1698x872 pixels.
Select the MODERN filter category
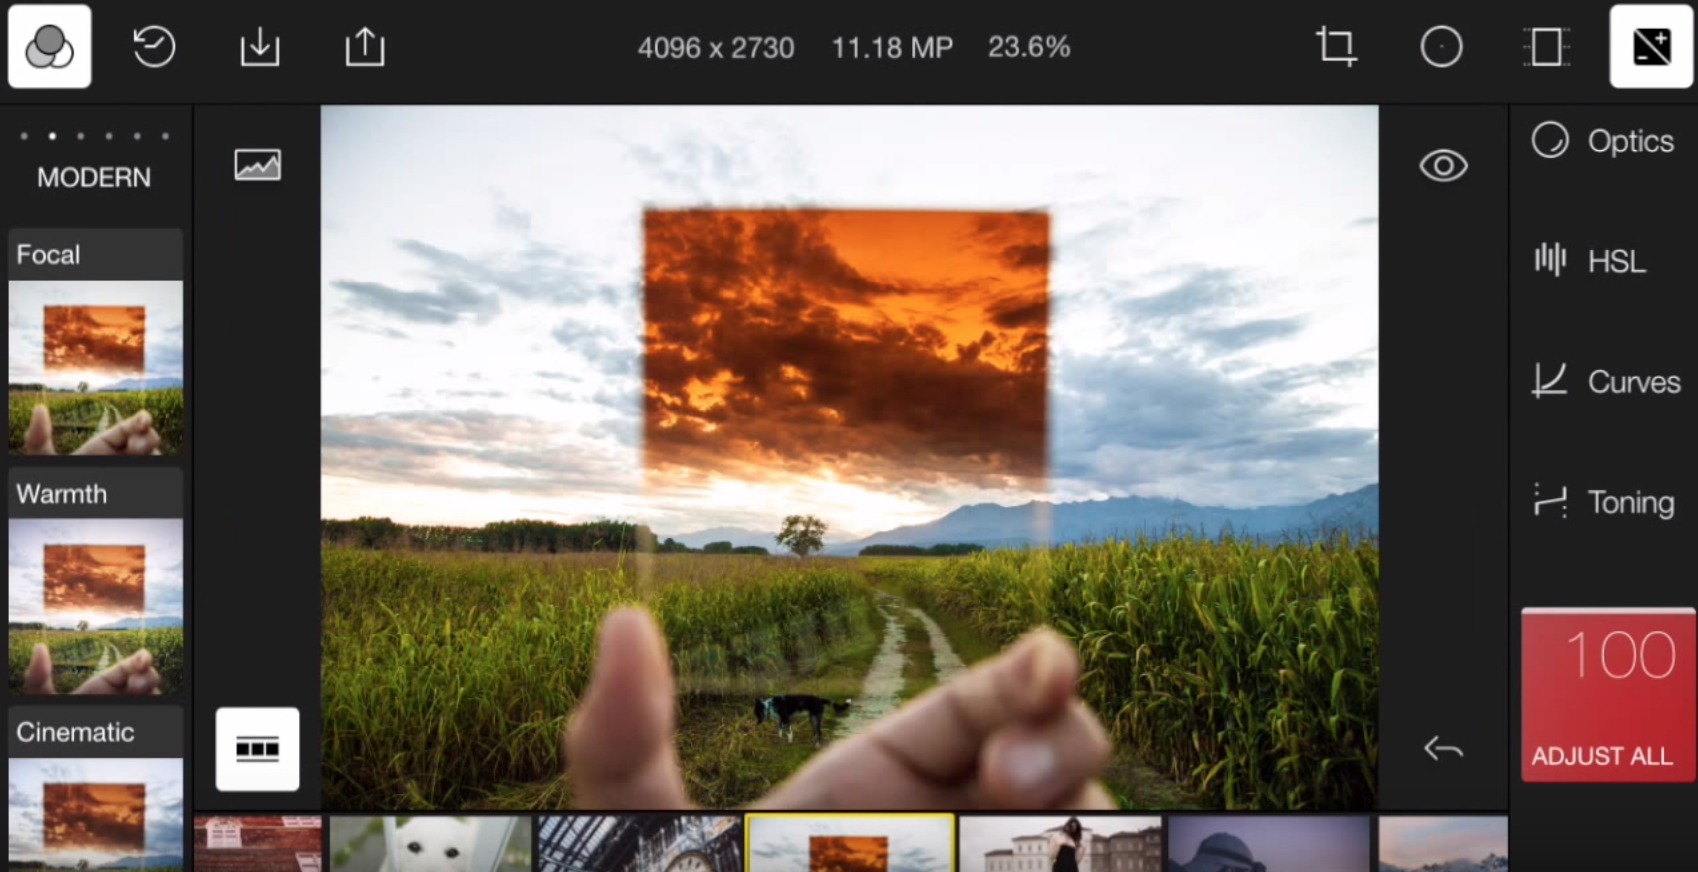point(94,178)
